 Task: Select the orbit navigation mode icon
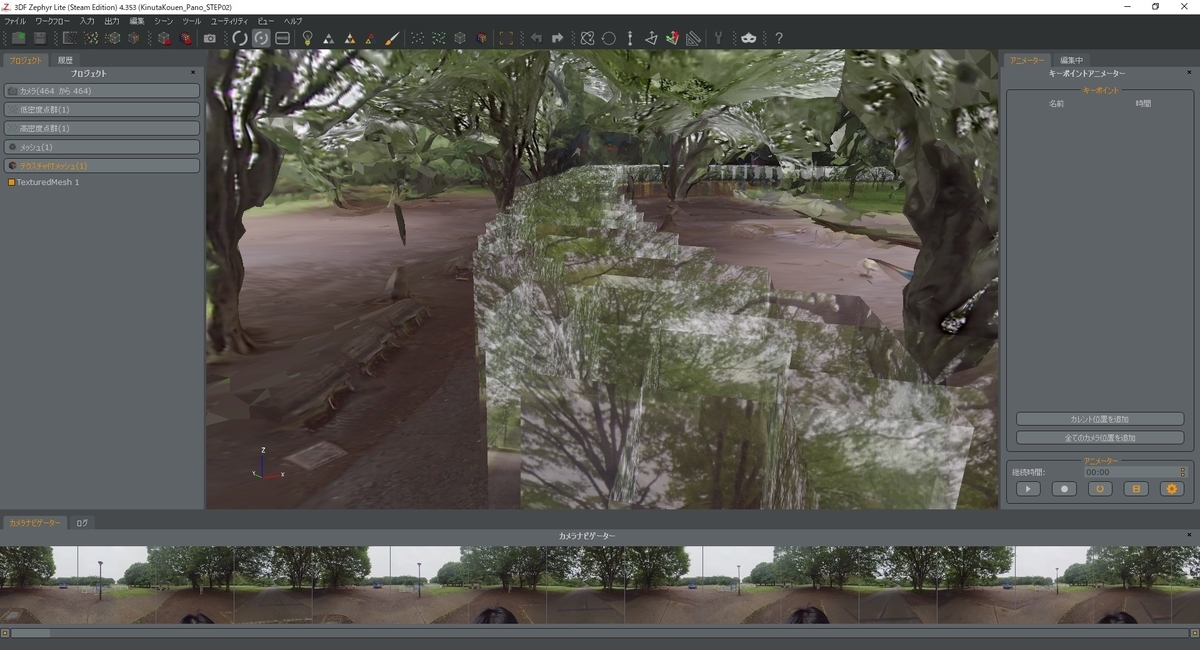239,38
